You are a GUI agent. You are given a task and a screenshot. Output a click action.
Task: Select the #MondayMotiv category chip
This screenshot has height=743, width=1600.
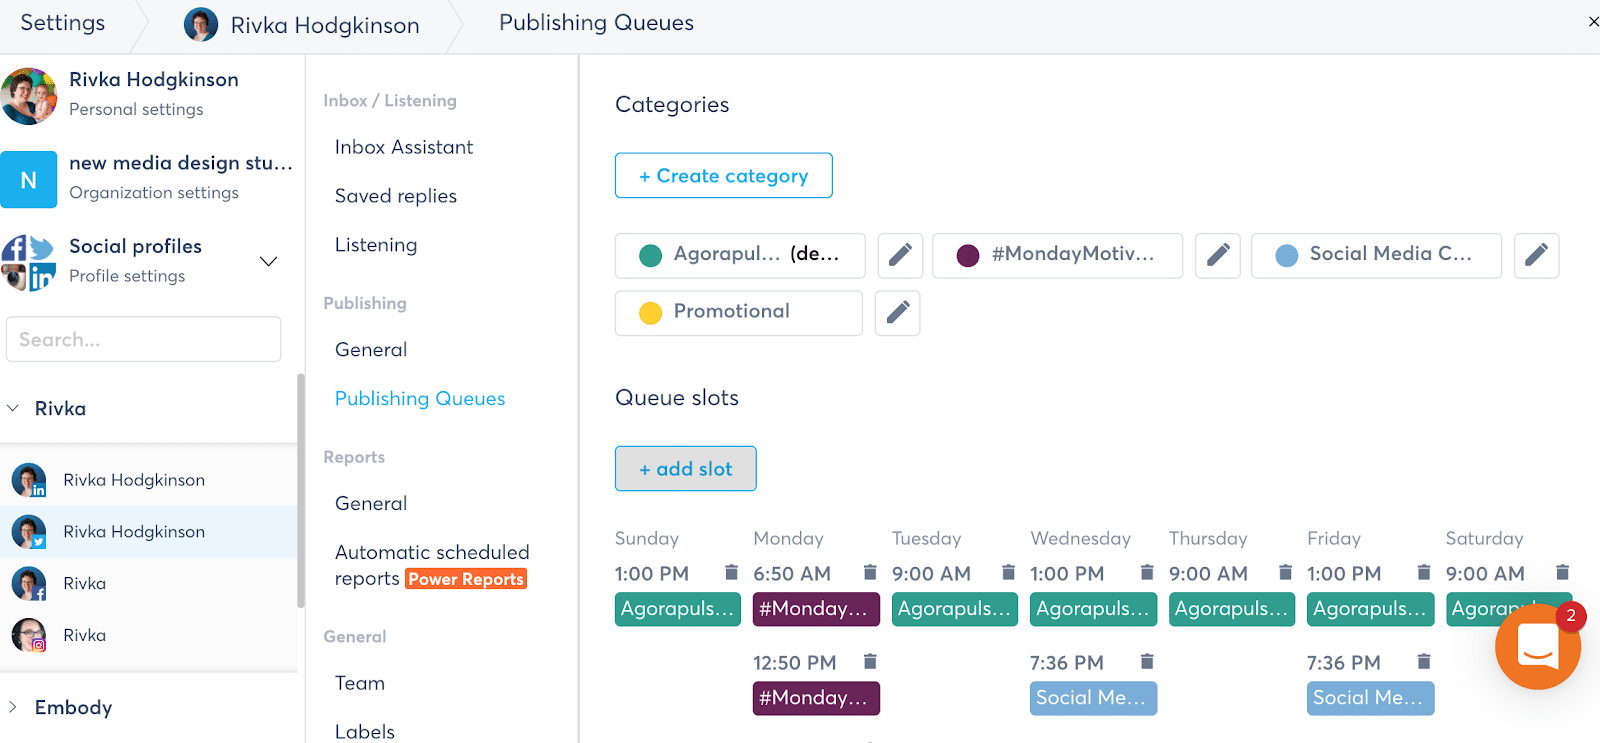click(x=1058, y=255)
